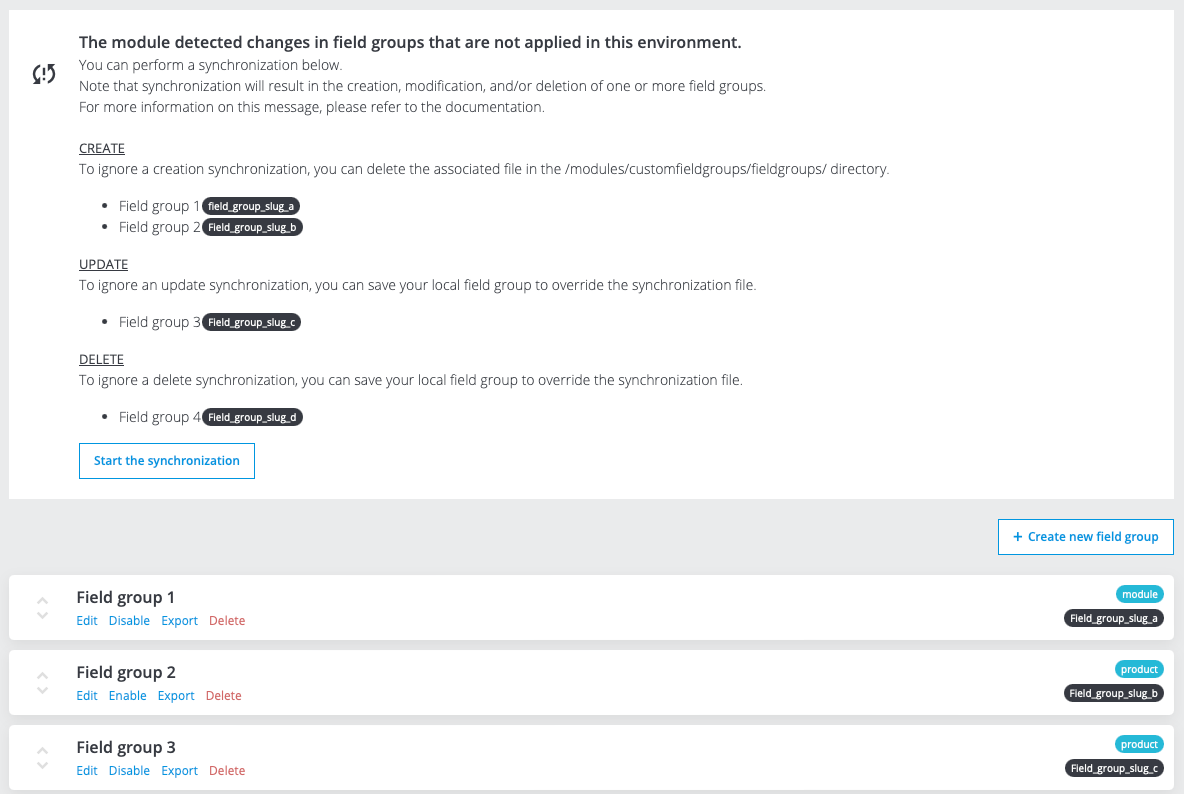Click the synchronization refresh icon
This screenshot has width=1184, height=794.
[44, 74]
